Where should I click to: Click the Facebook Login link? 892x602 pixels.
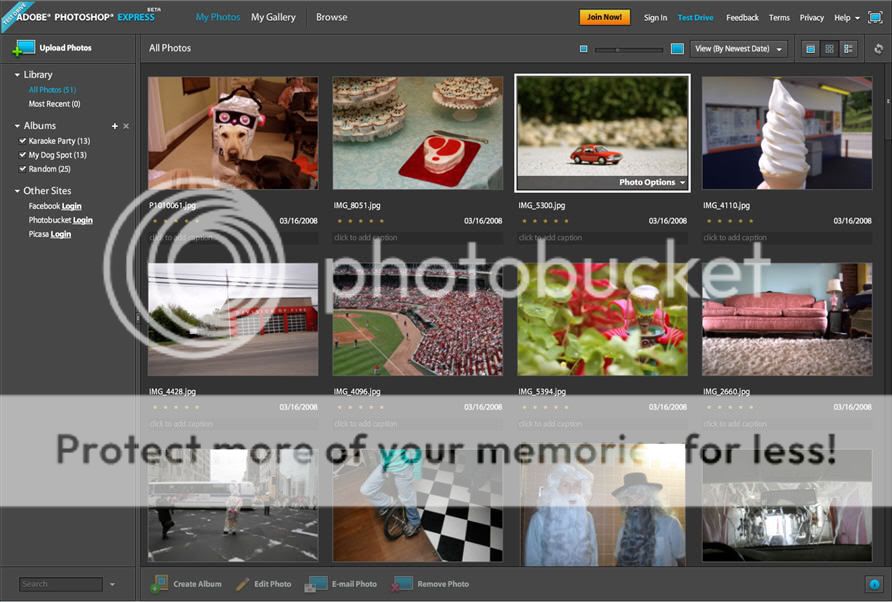coord(71,206)
